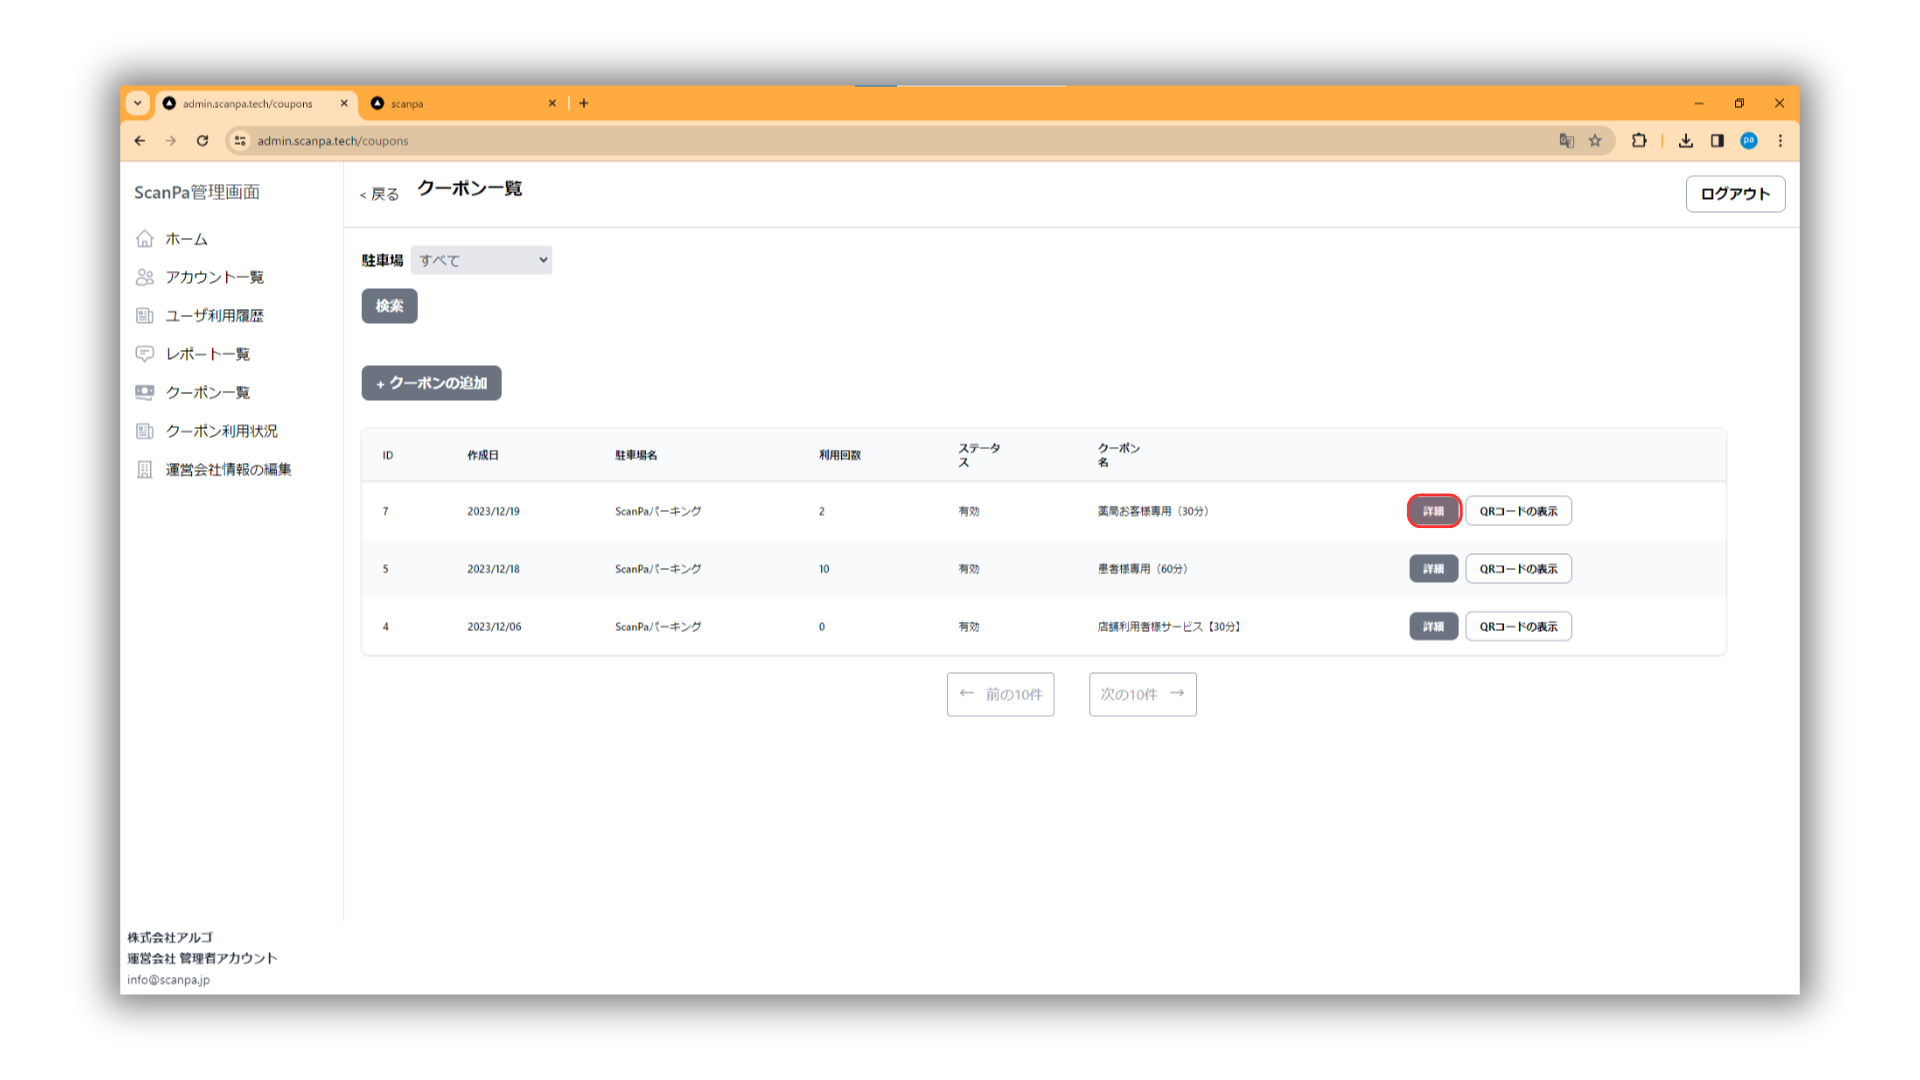Click the 運営会社情報の編集 building icon
The image size is (1920, 1080).
tap(145, 470)
